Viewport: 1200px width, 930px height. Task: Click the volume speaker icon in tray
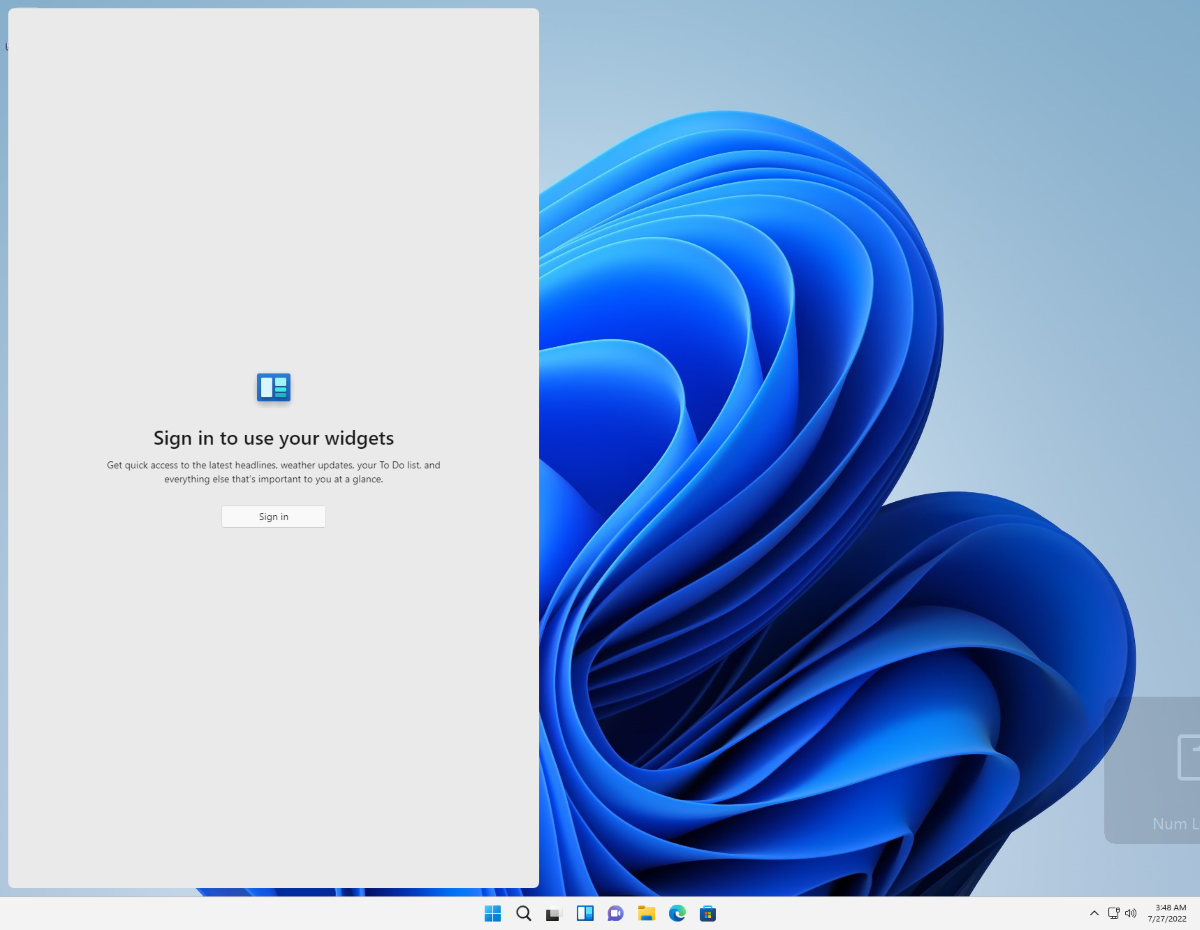tap(1131, 913)
